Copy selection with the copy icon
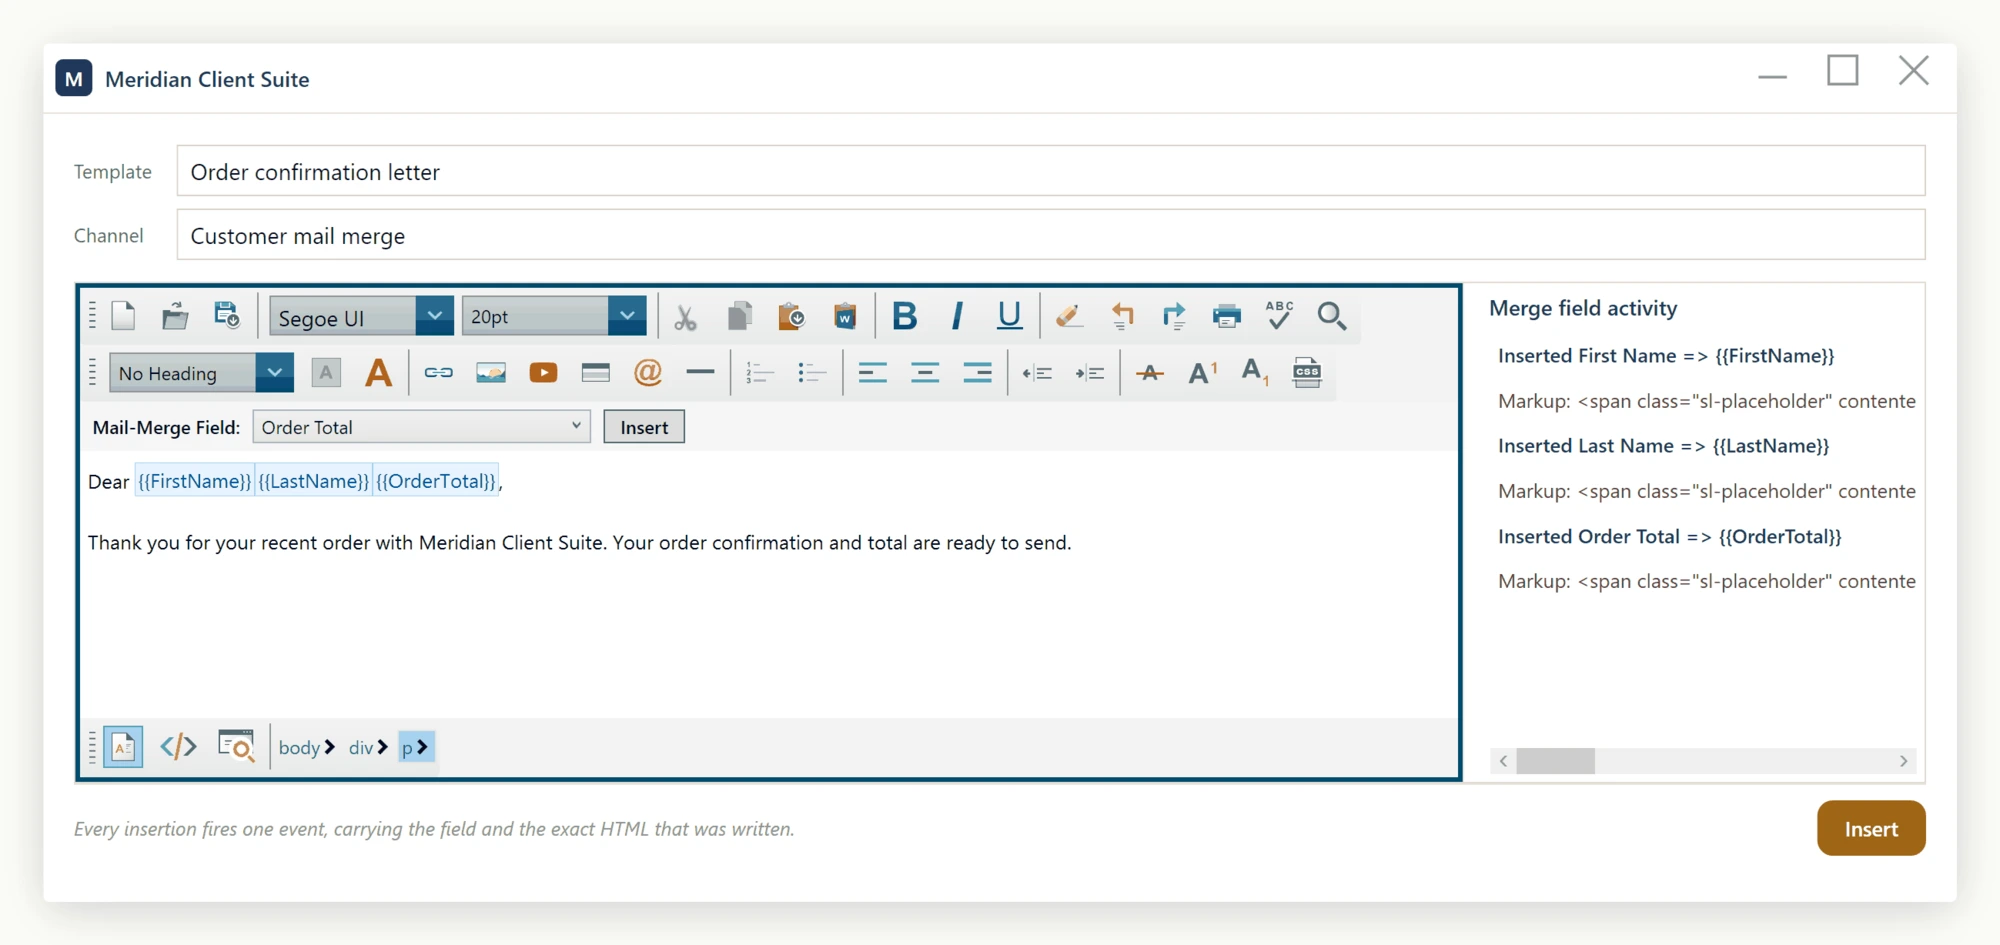 coord(739,317)
